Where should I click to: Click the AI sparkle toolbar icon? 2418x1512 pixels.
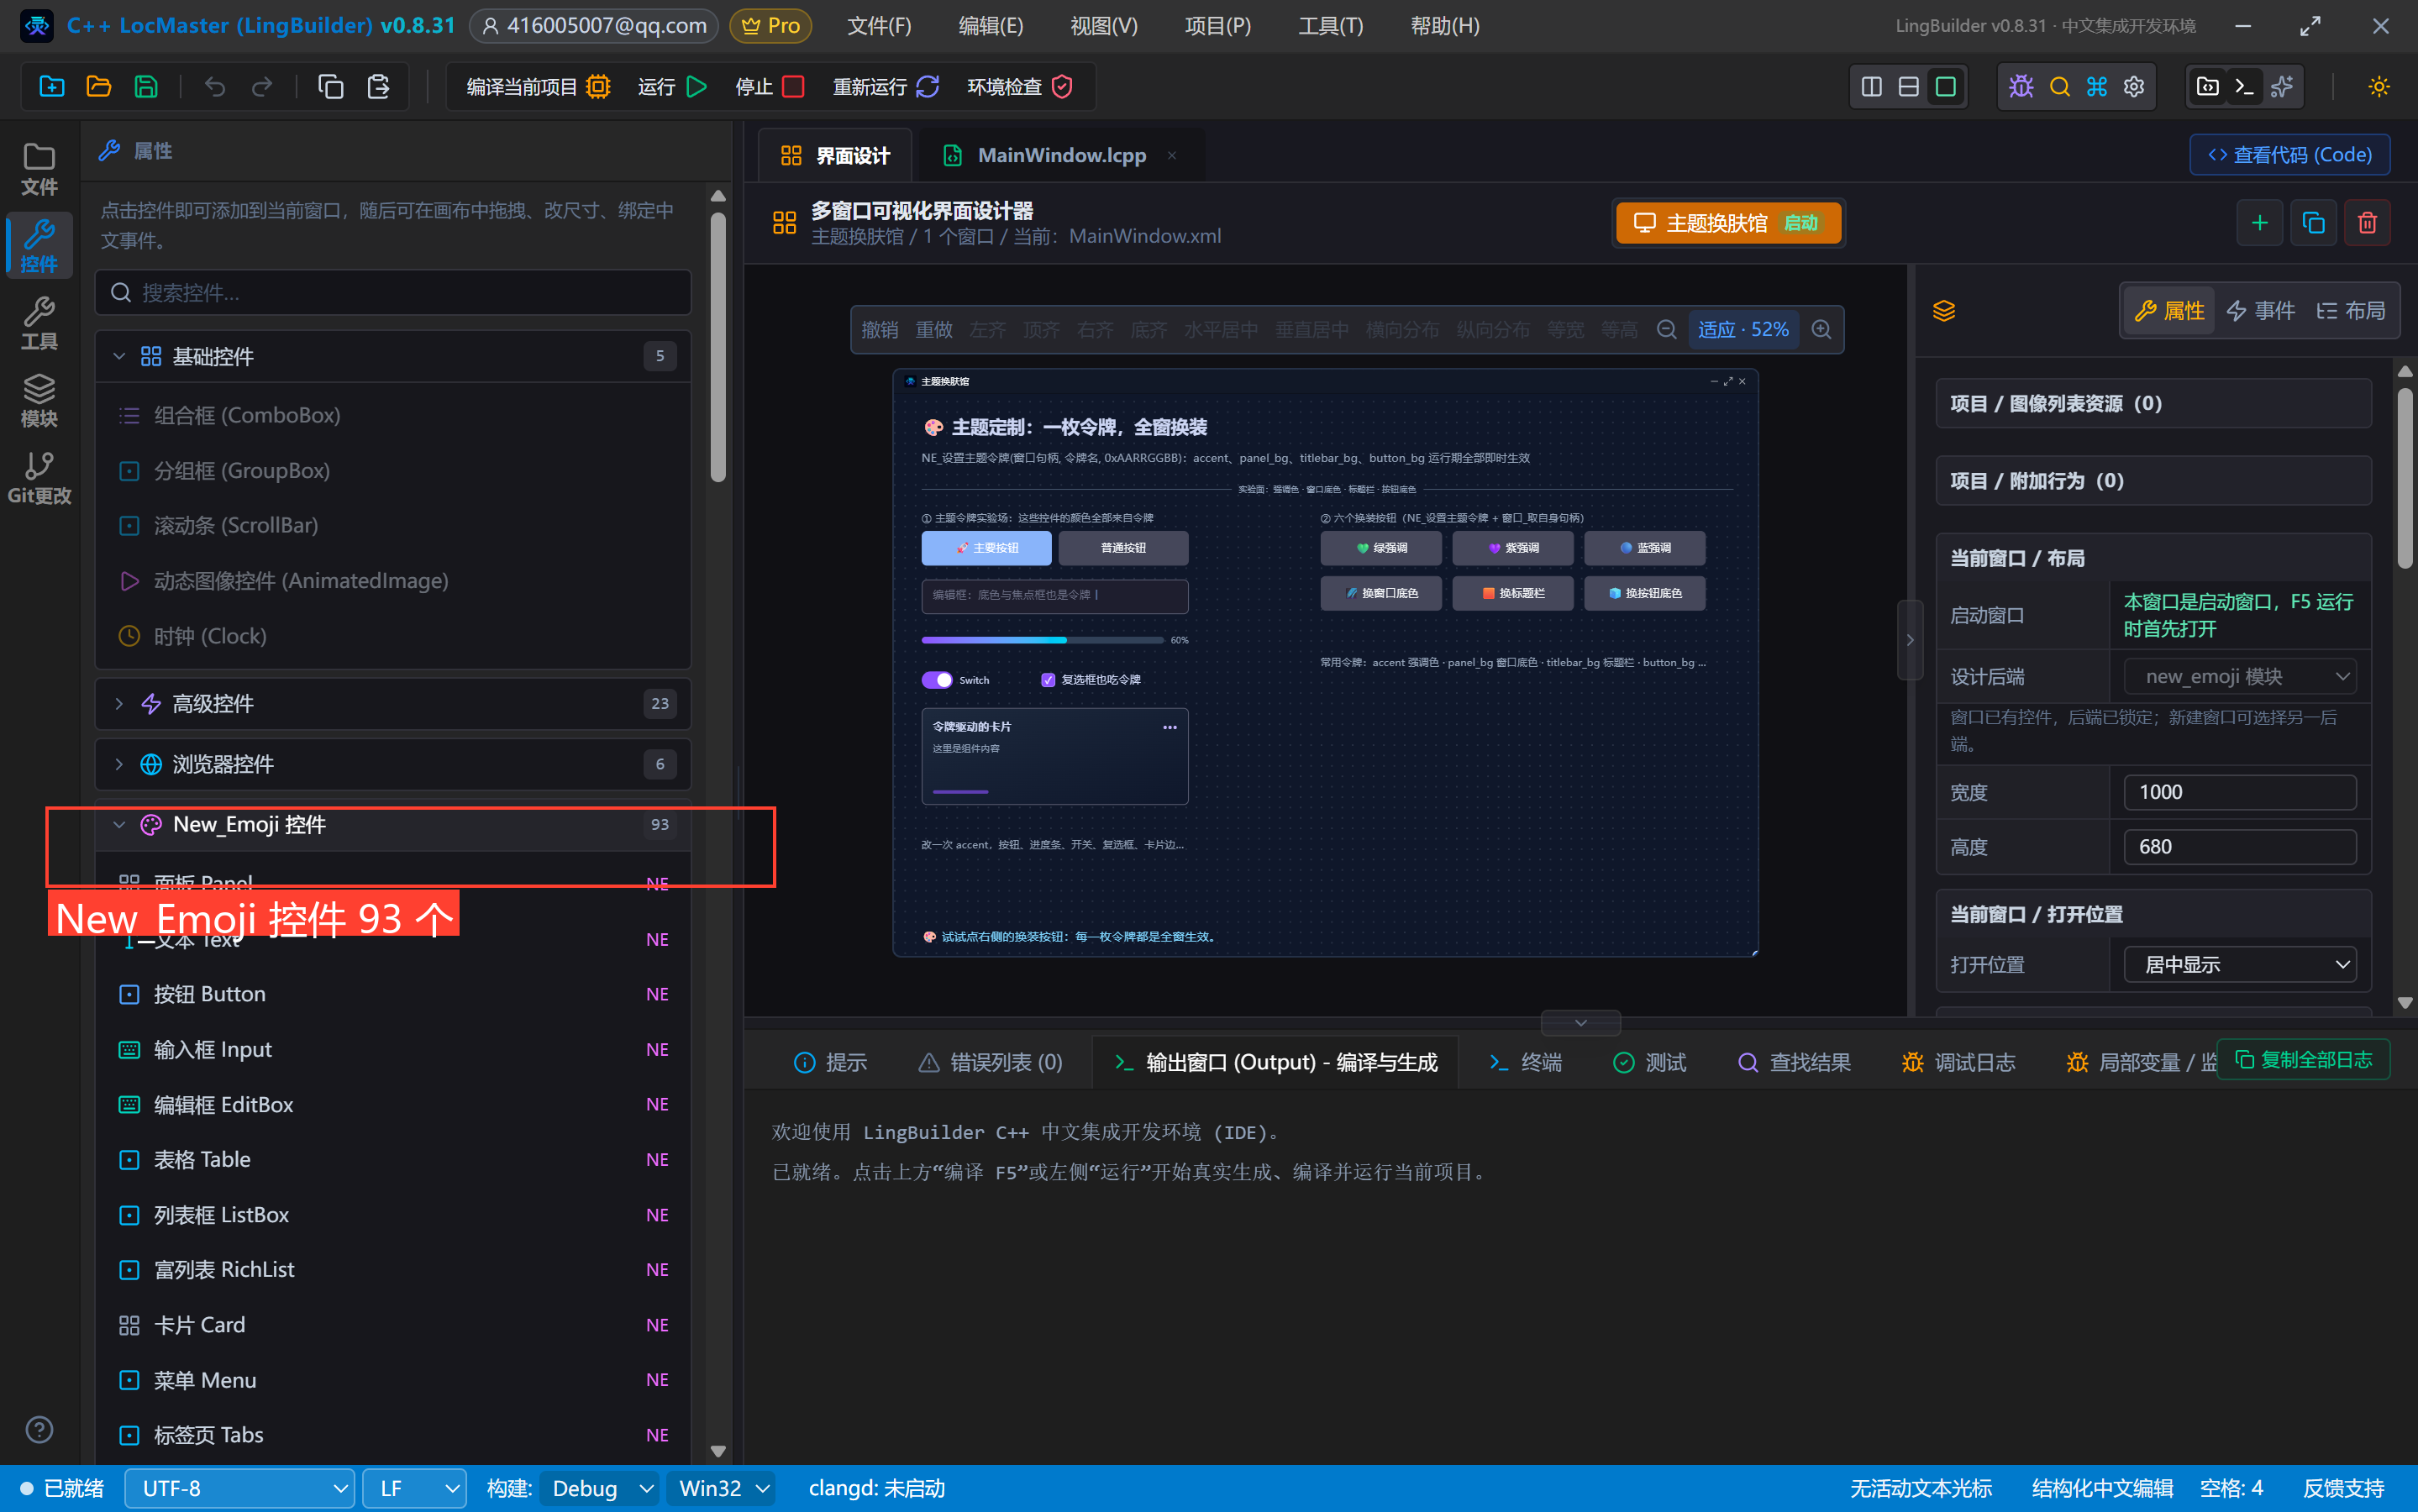click(x=2282, y=87)
